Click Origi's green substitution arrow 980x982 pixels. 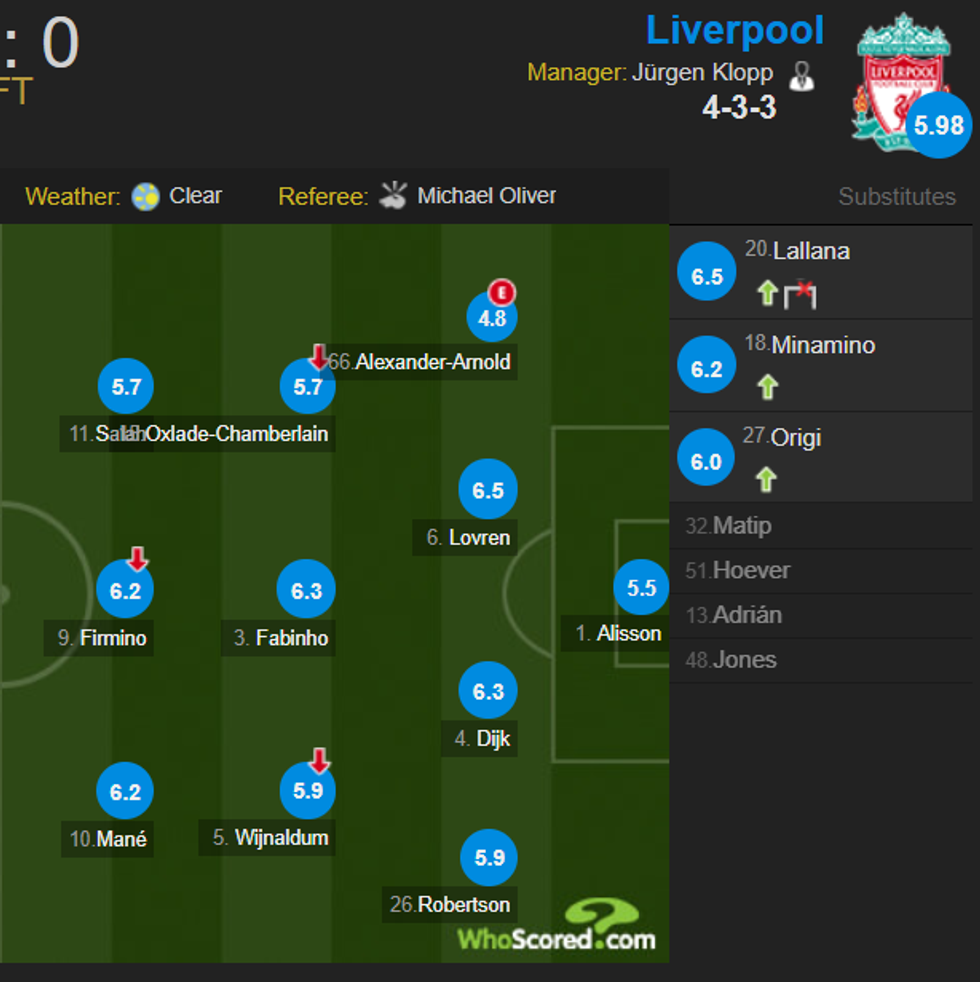[768, 479]
